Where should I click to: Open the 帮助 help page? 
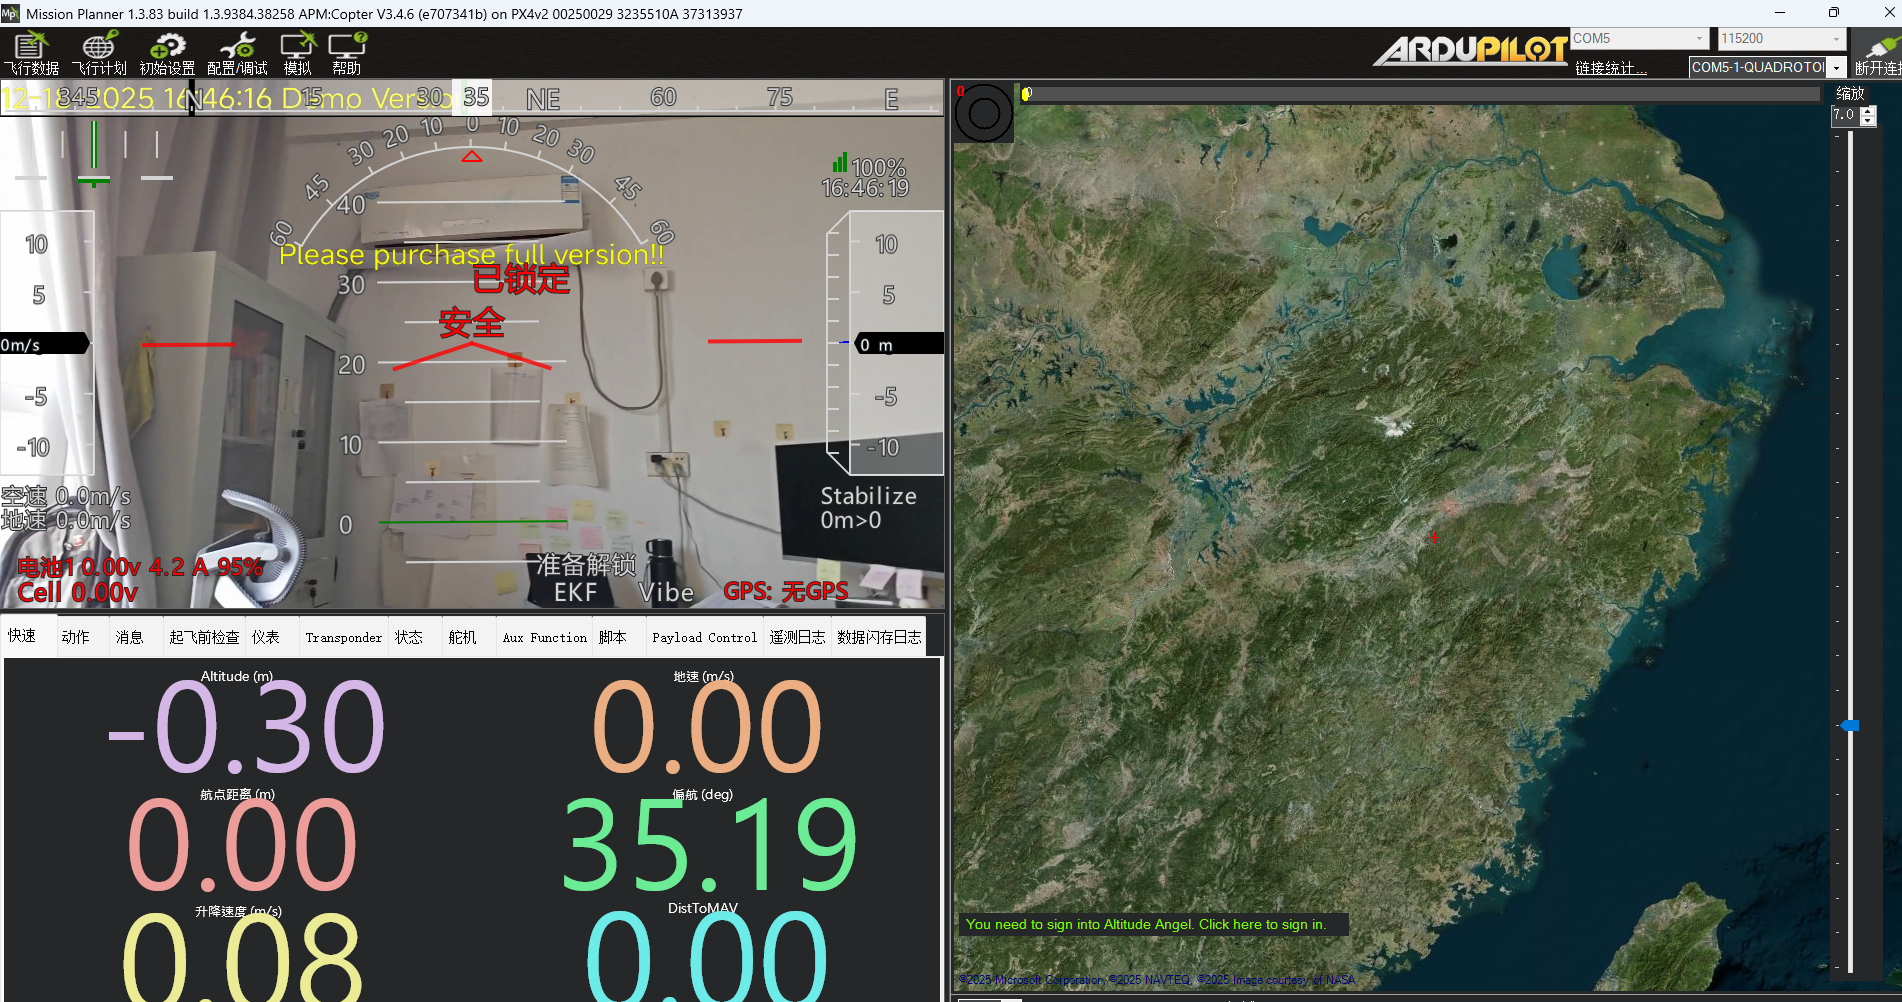point(347,53)
